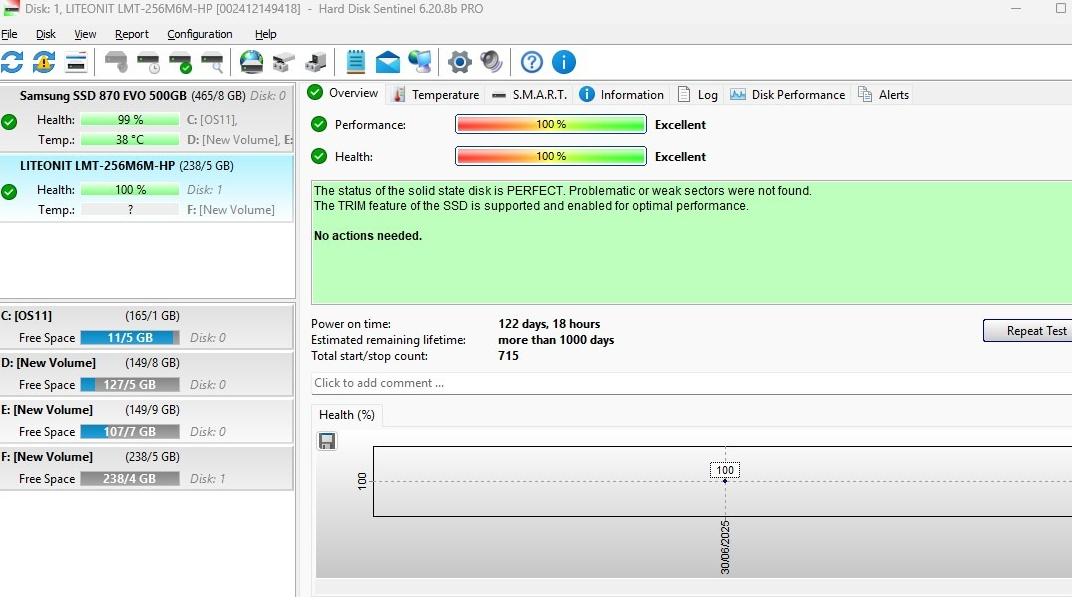Save health graph using floppy disk icon
The height and width of the screenshot is (603, 1072).
point(327,441)
